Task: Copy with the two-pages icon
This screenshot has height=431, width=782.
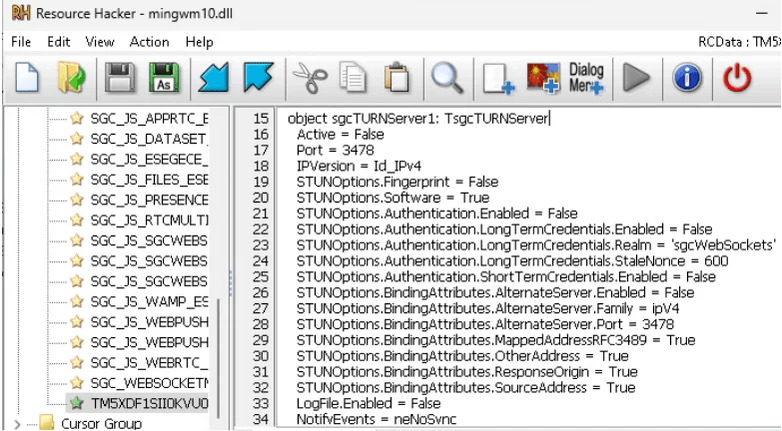Action: pos(353,78)
